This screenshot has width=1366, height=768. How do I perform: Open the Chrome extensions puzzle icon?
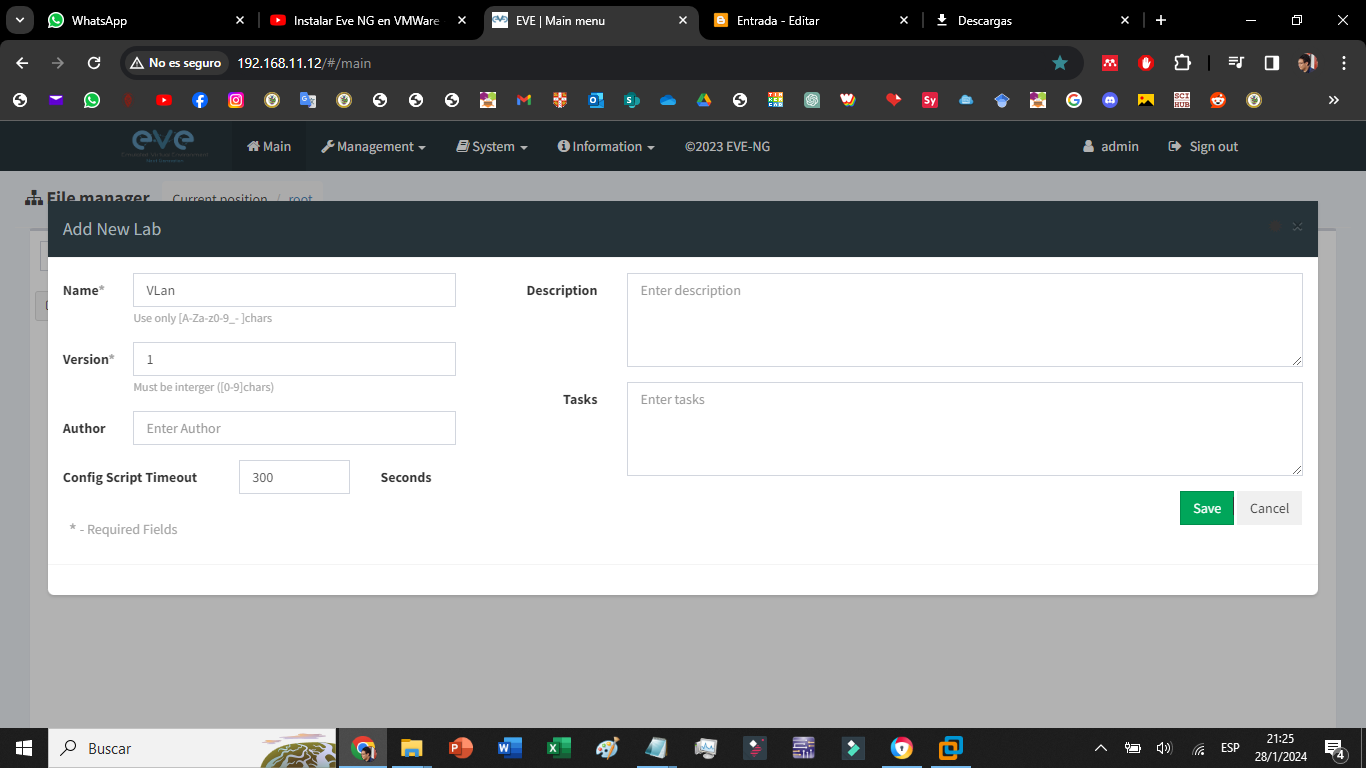coord(1182,63)
